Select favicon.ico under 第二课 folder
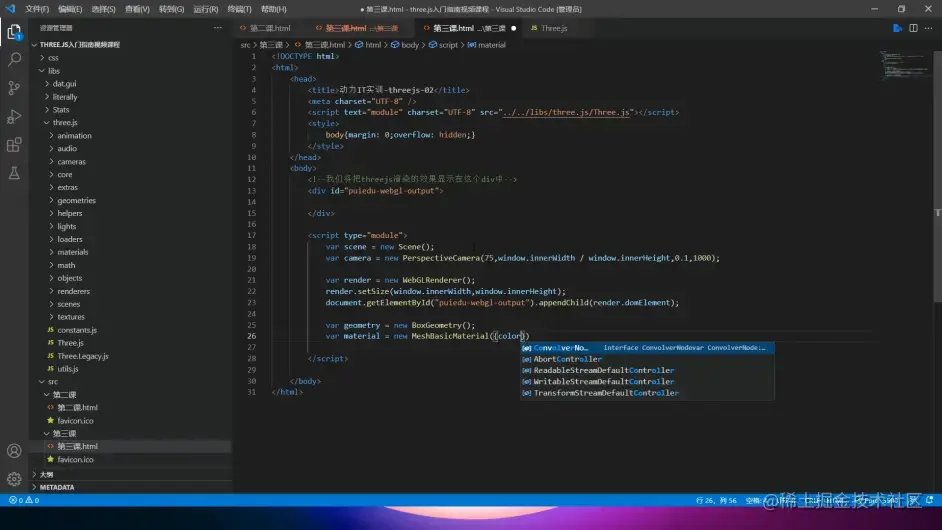The width and height of the screenshot is (942, 530). point(75,421)
